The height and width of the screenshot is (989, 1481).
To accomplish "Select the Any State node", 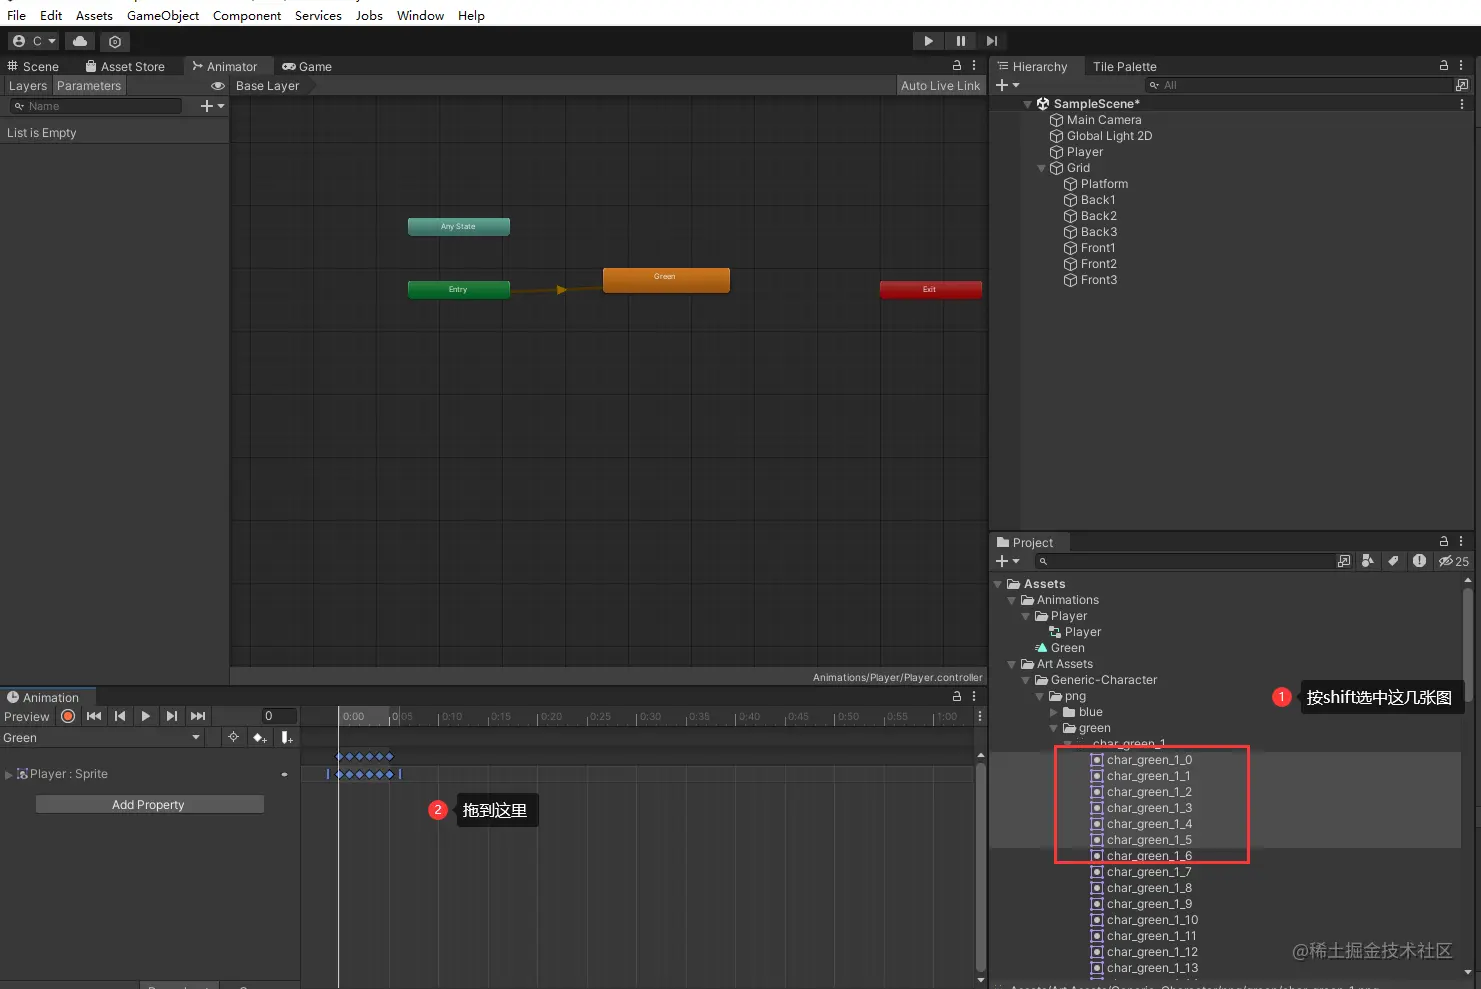I will pyautogui.click(x=459, y=227).
